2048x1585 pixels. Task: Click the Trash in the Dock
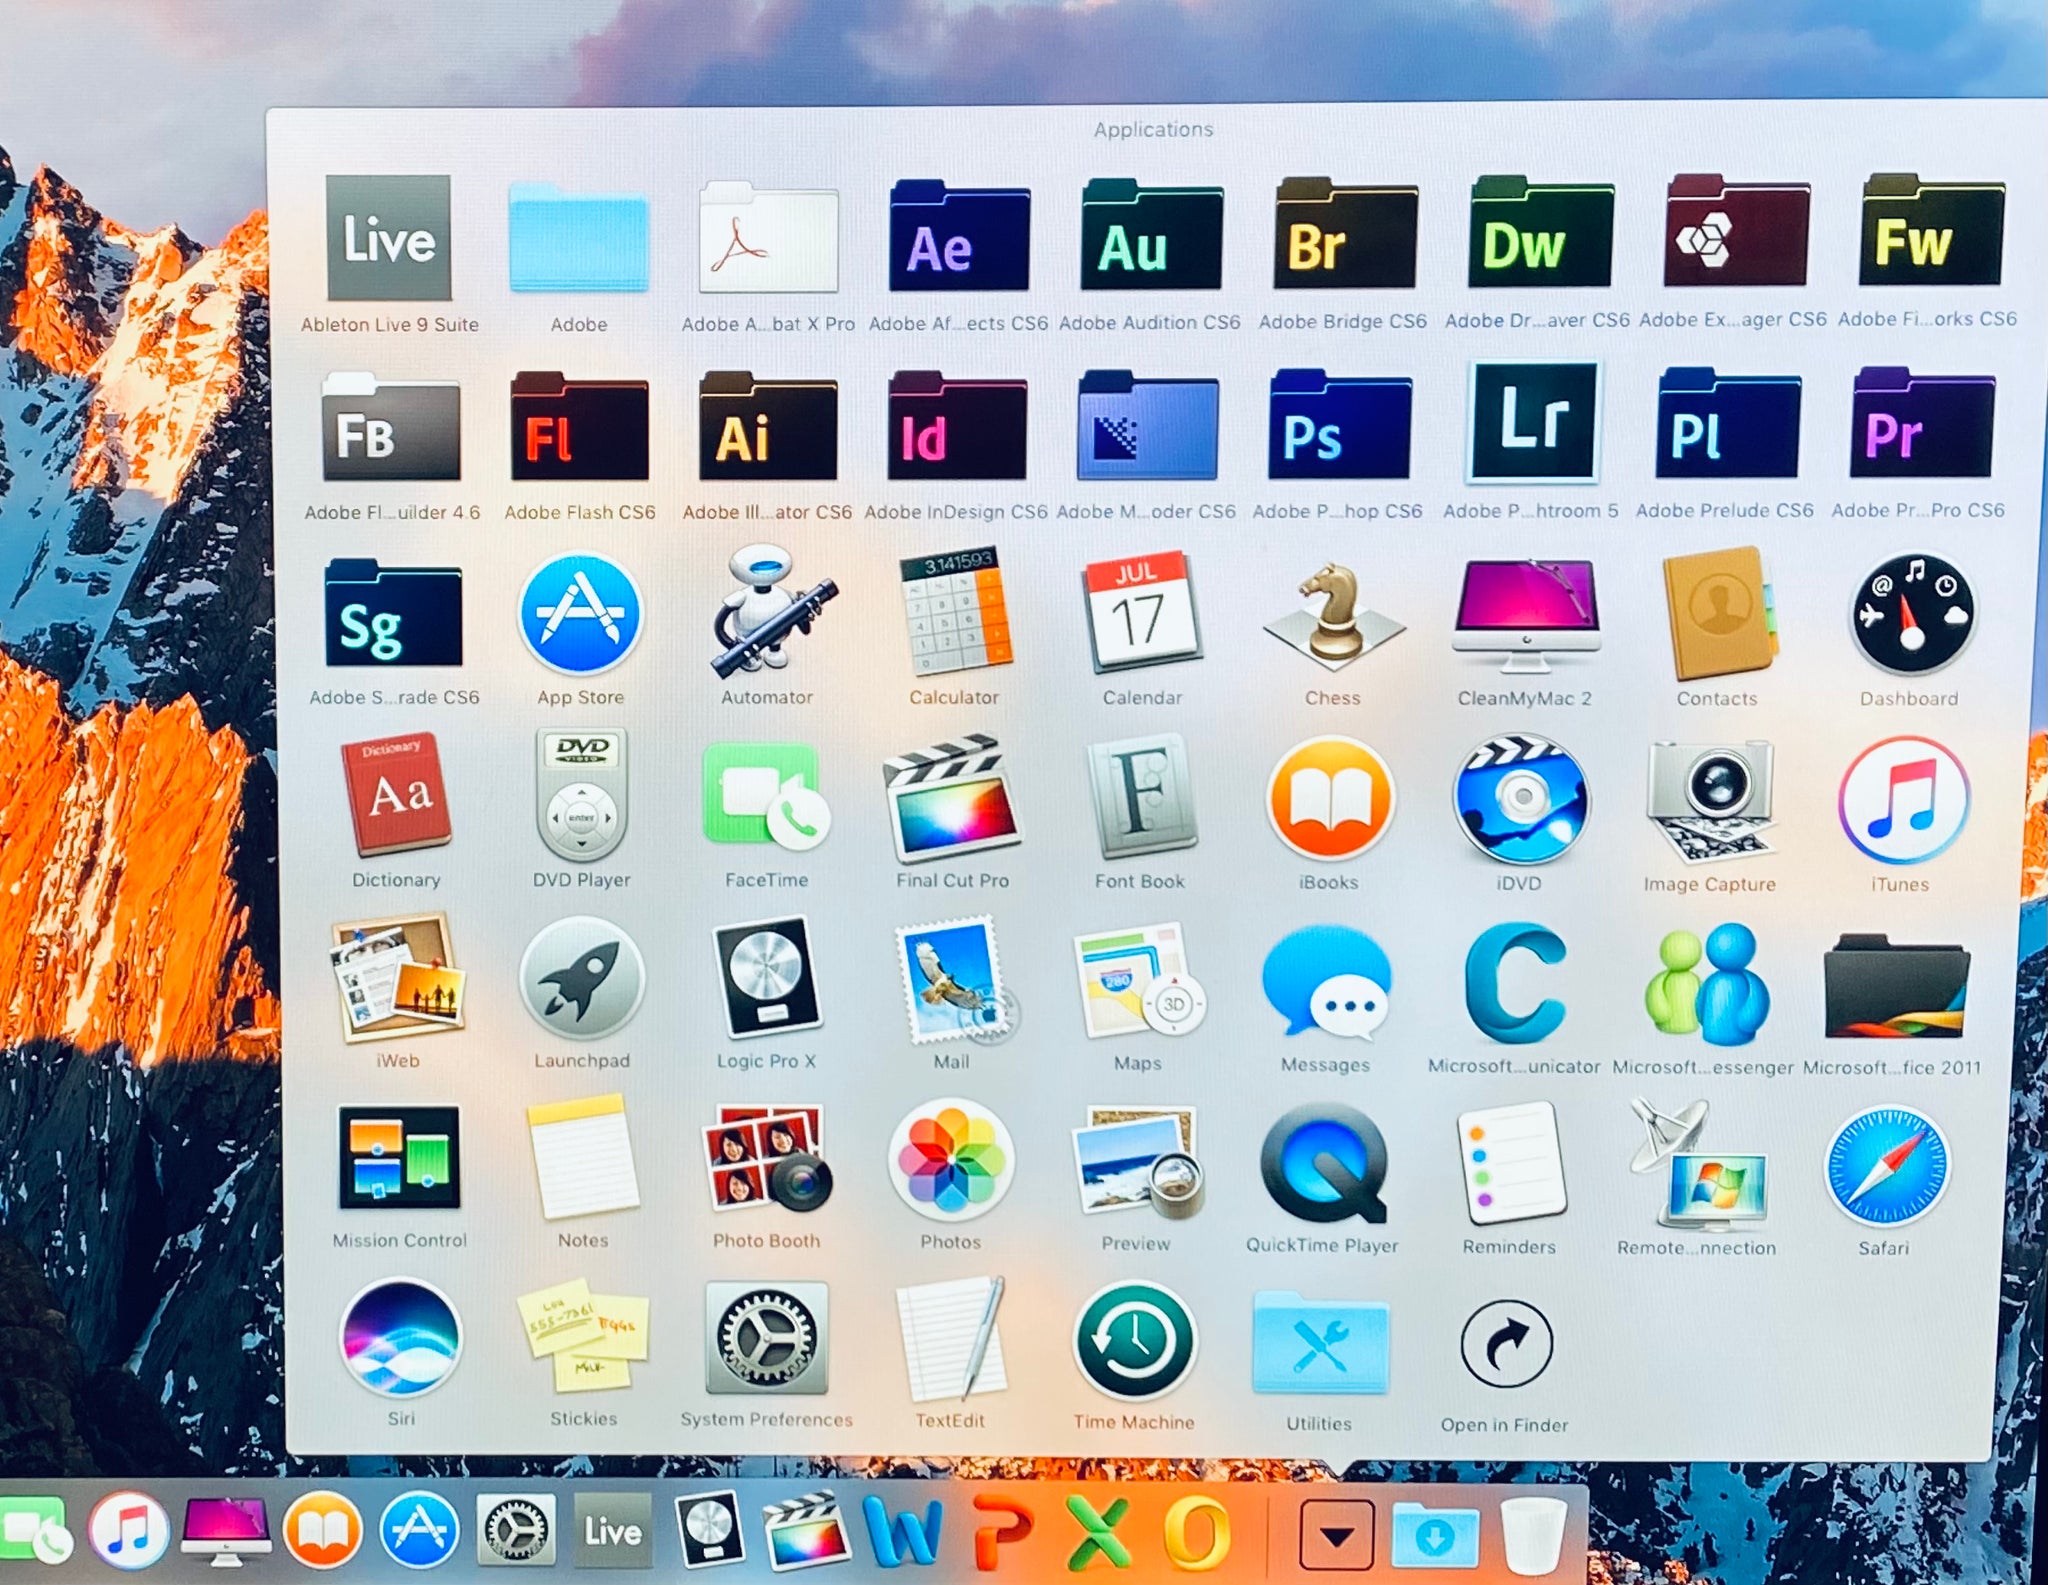1533,1534
